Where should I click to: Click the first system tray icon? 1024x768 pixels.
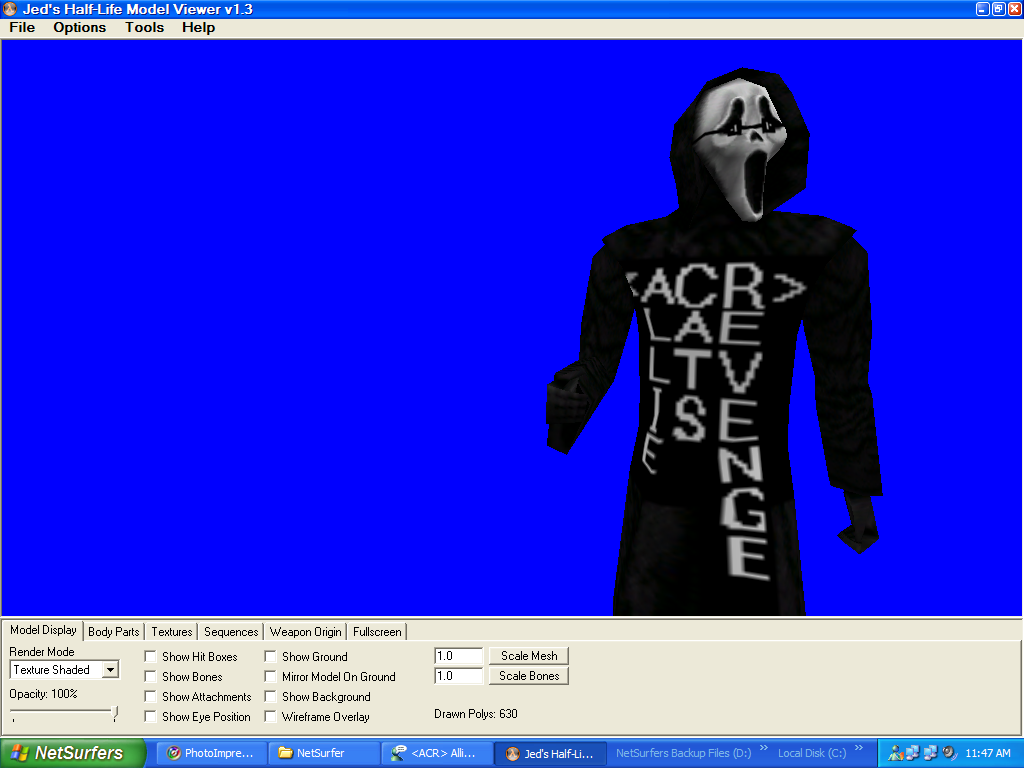pos(895,753)
